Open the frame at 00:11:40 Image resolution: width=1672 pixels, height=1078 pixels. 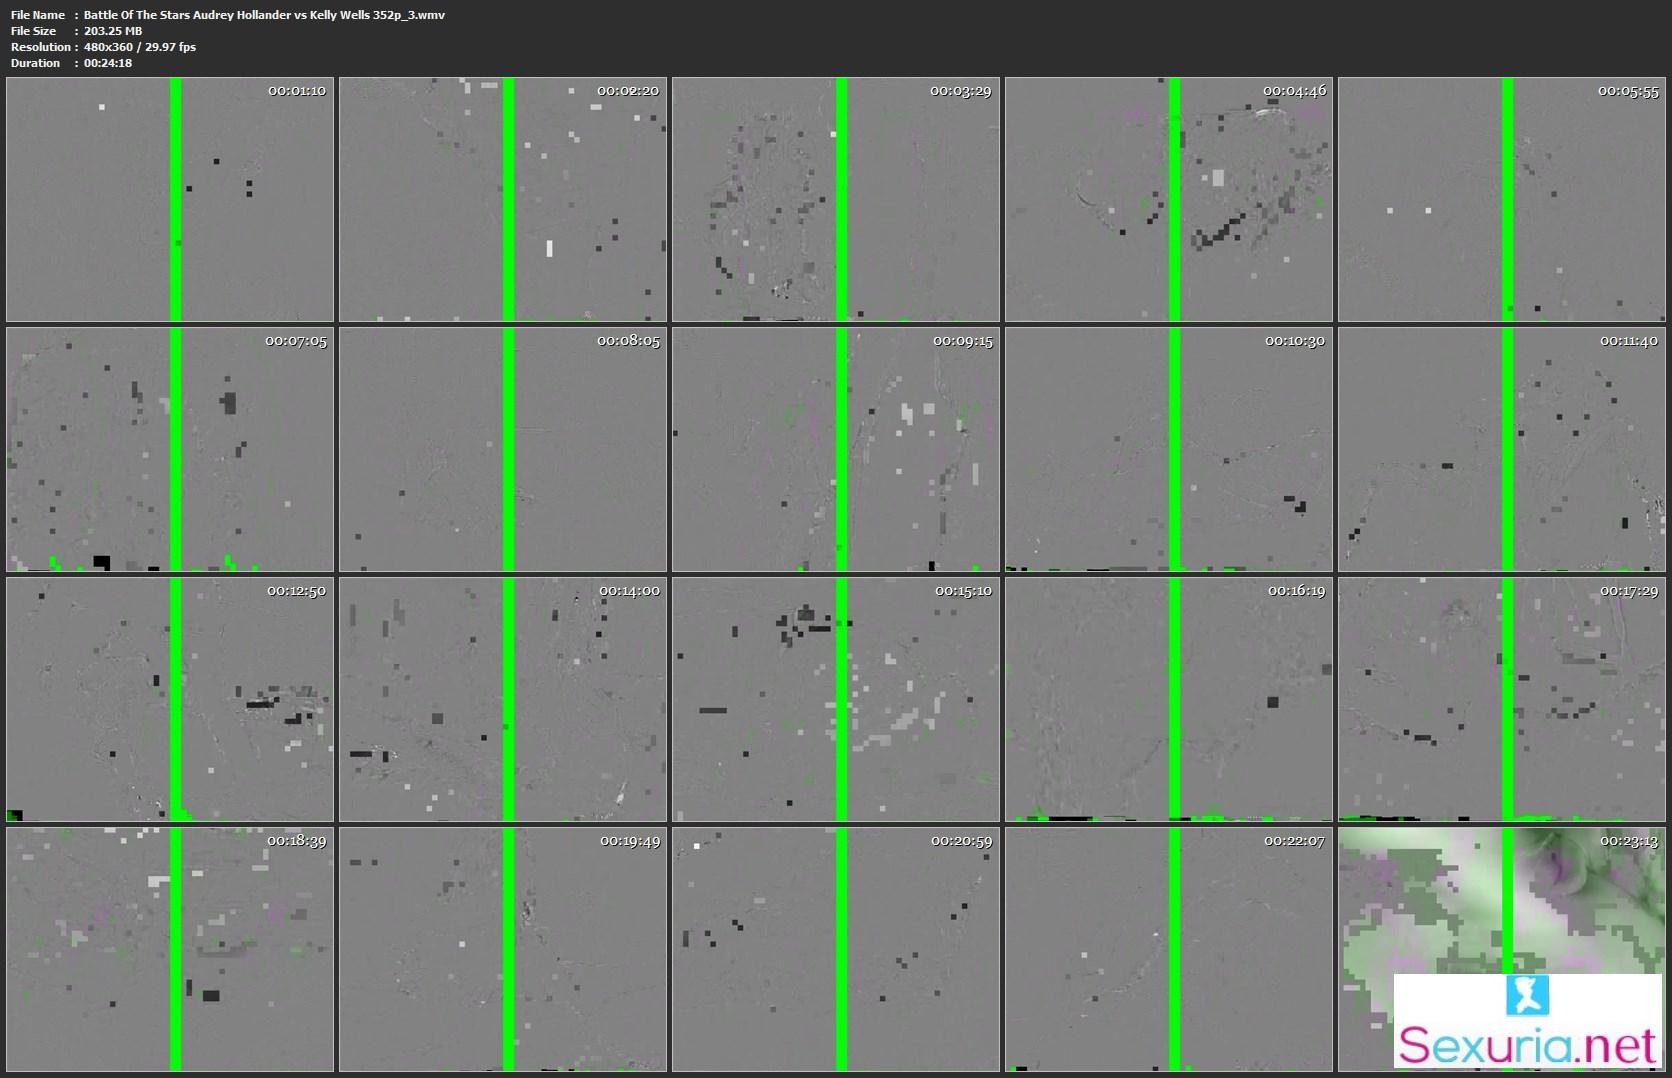(1502, 449)
